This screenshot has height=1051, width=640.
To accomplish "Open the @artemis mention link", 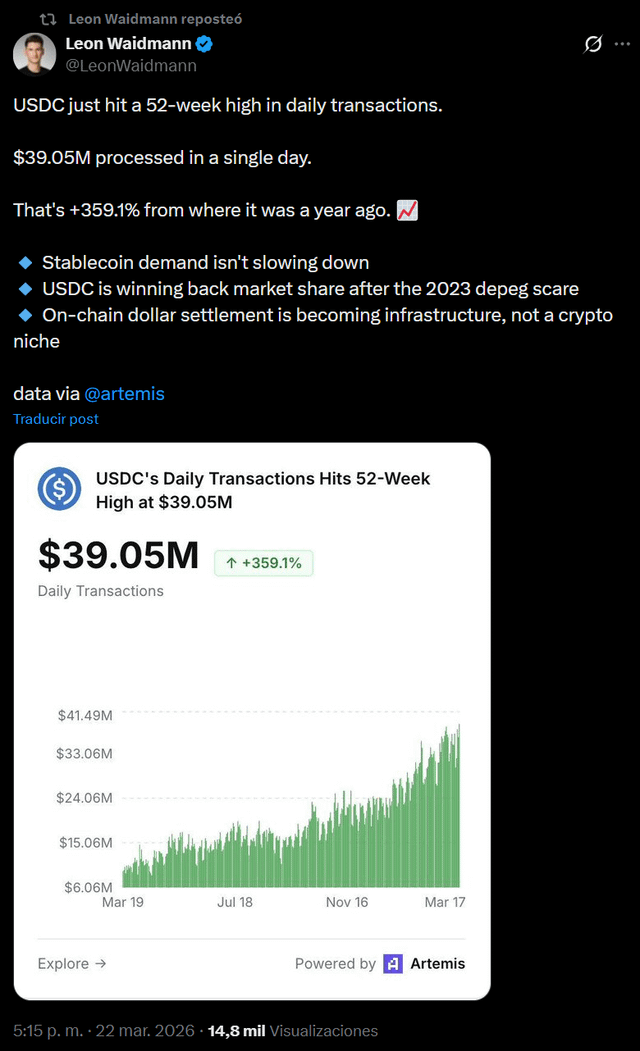I will [x=124, y=394].
